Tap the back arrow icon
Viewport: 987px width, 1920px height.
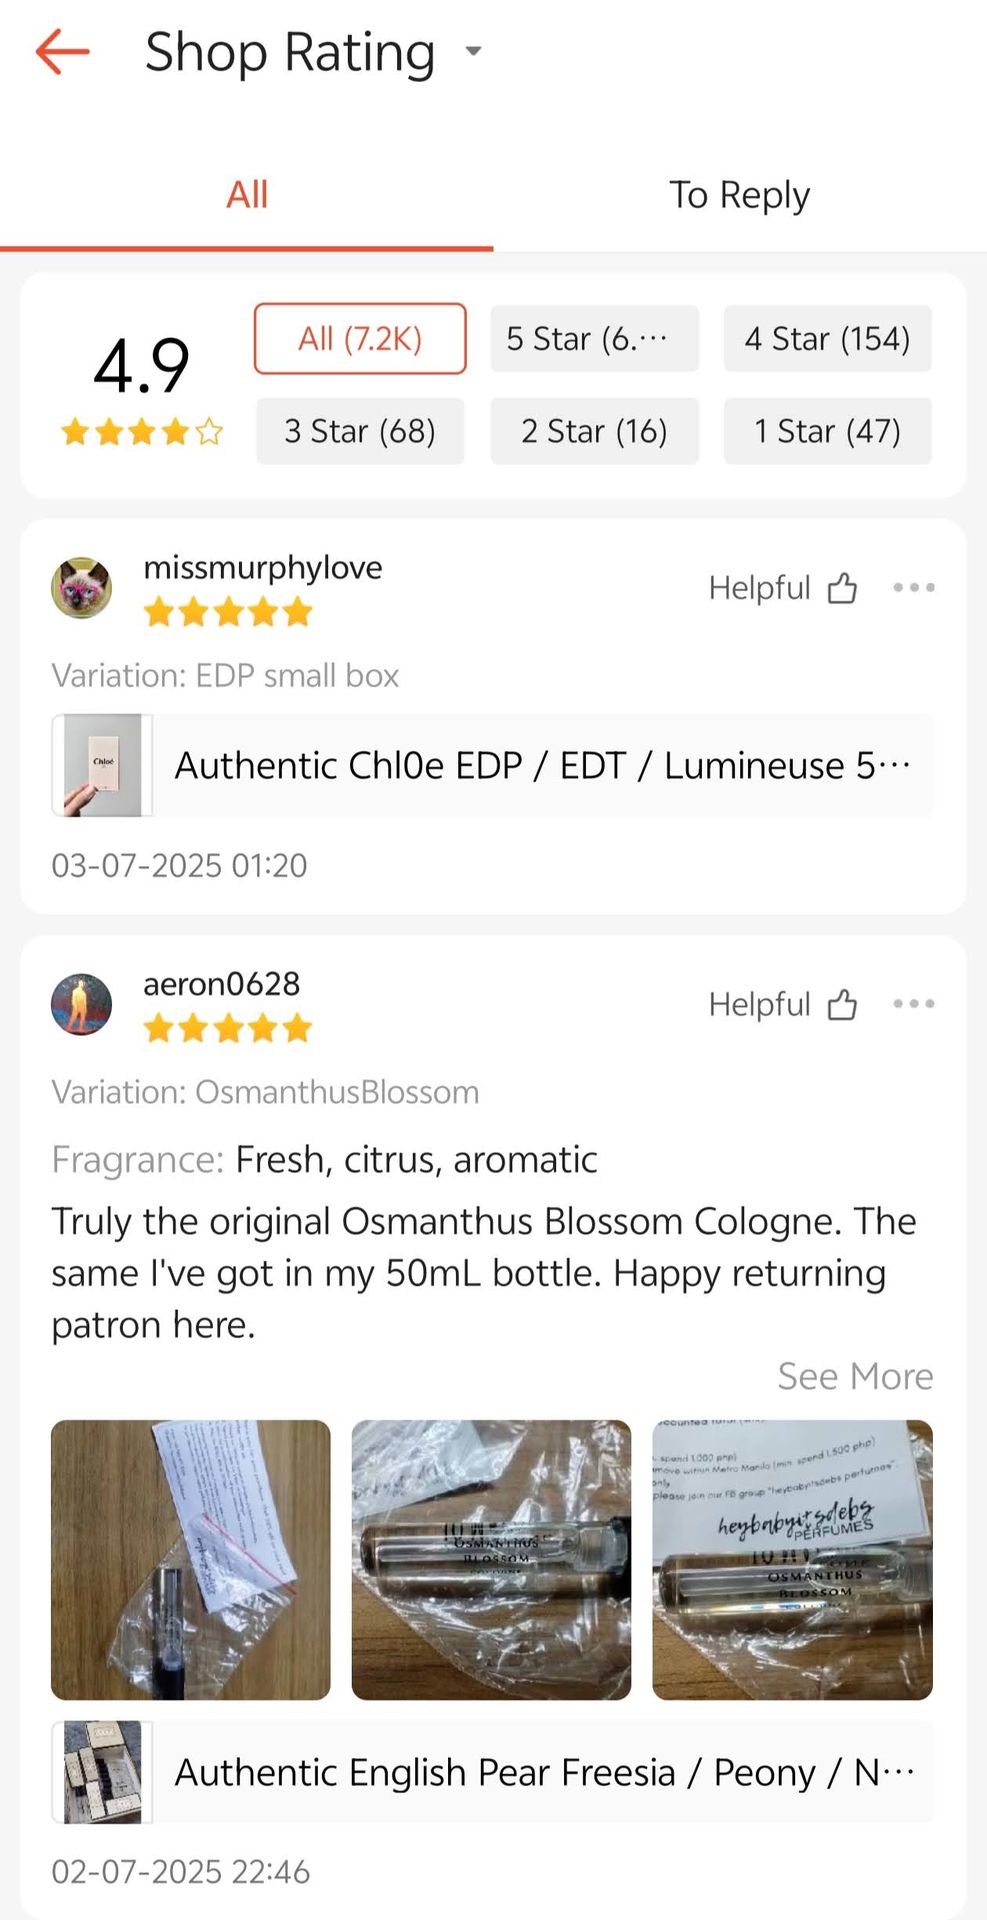62,52
